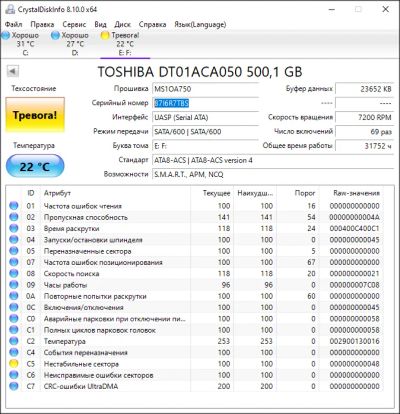Viewport: 400px width, 414px height.
Task: Click raw value 000000000048 of Нестабильные сектора
Action: click(x=354, y=364)
